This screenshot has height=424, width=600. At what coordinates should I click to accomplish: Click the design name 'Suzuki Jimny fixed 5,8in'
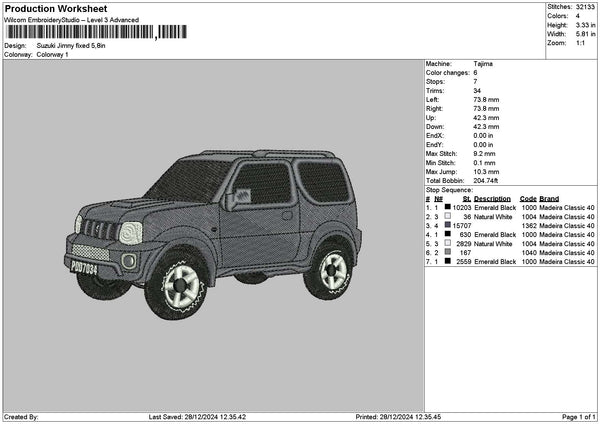[71, 46]
